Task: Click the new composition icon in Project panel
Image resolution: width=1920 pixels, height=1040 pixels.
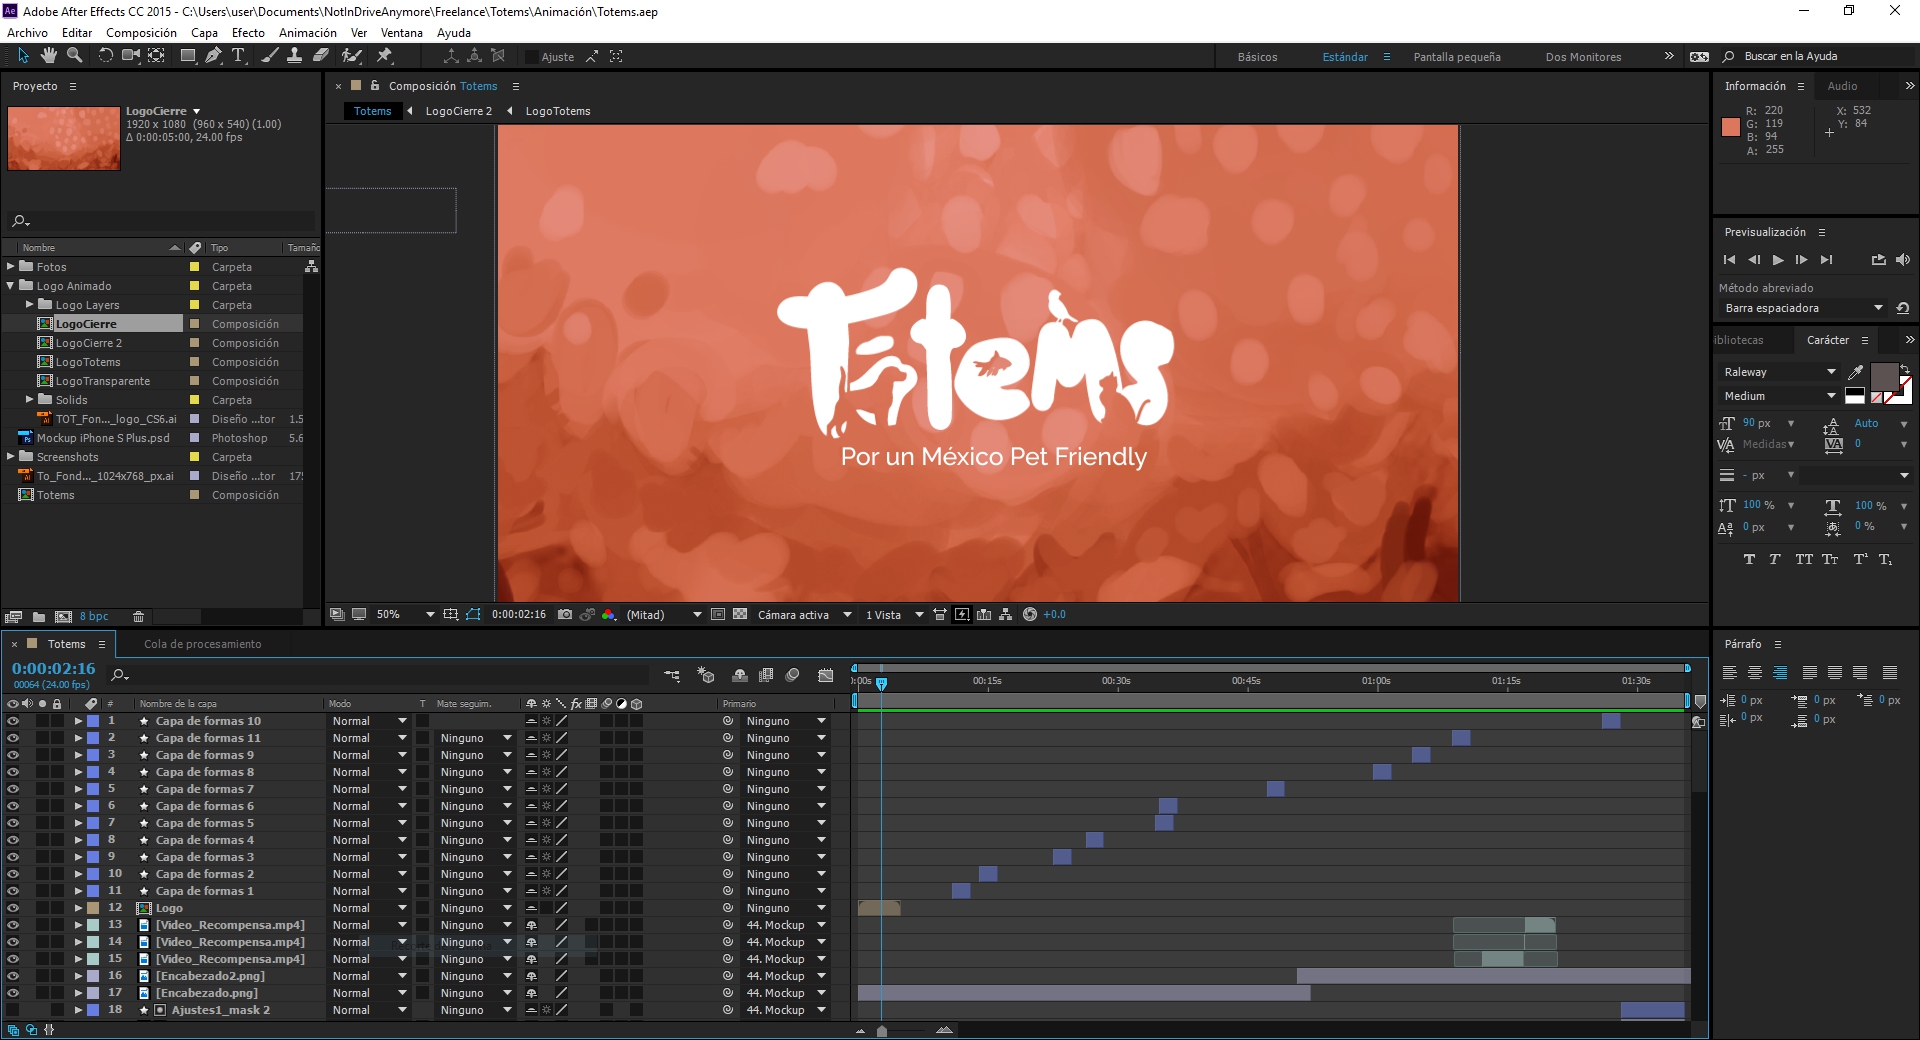Action: (63, 617)
